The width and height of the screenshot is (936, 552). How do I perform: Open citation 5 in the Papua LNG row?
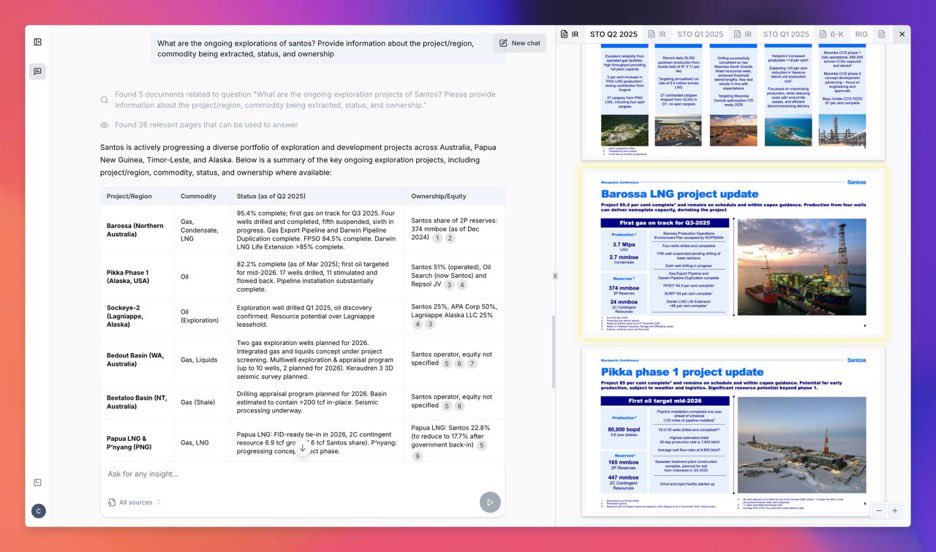tap(481, 445)
